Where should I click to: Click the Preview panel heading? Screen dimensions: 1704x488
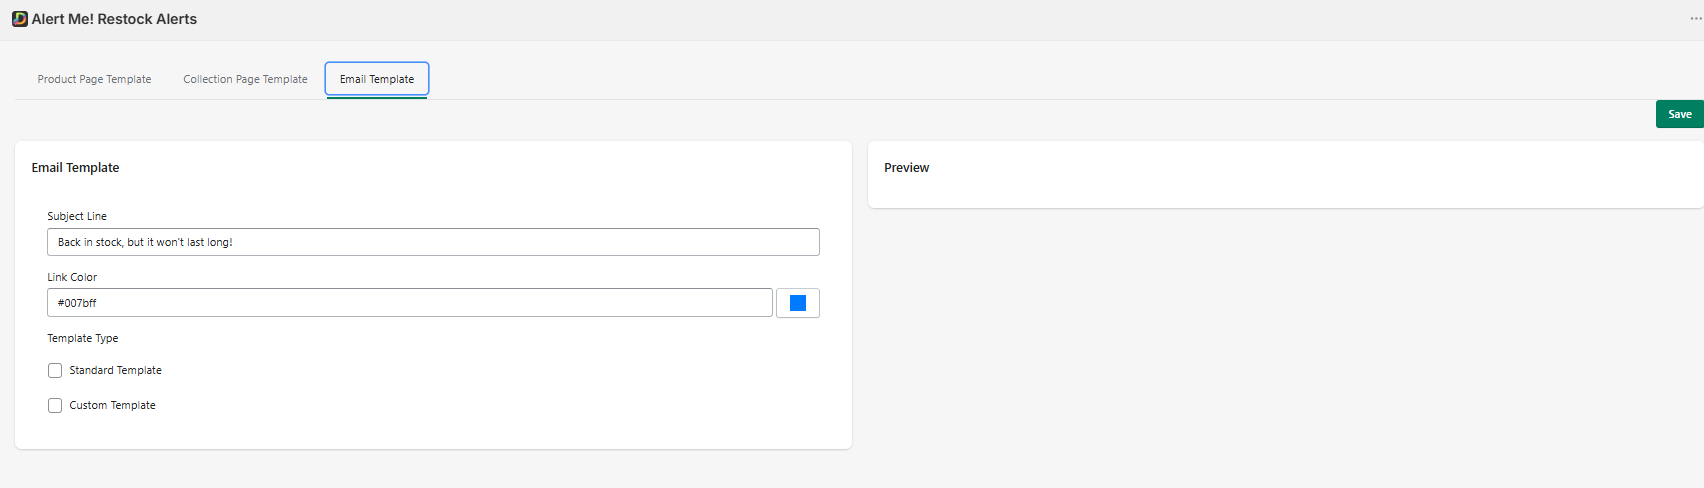pos(906,168)
